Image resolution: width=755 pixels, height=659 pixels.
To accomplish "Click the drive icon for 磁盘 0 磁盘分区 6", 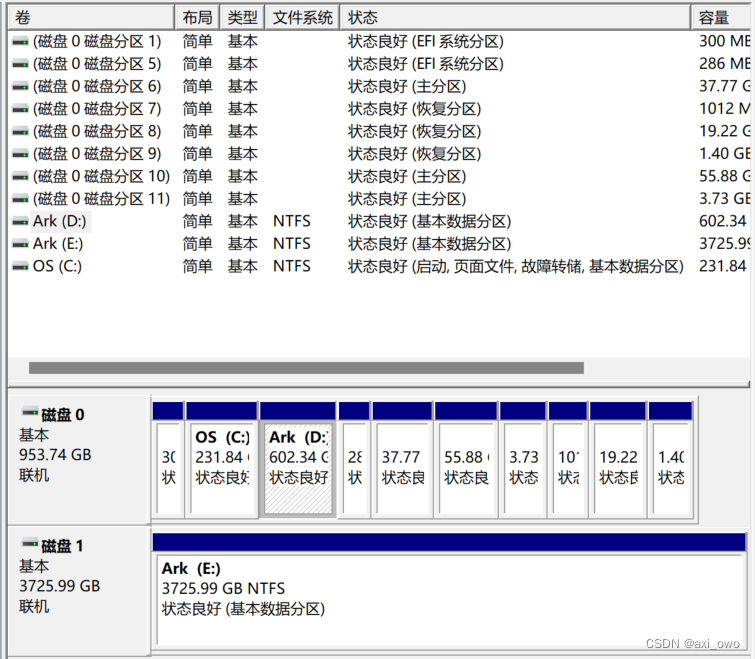I will 20,87.
